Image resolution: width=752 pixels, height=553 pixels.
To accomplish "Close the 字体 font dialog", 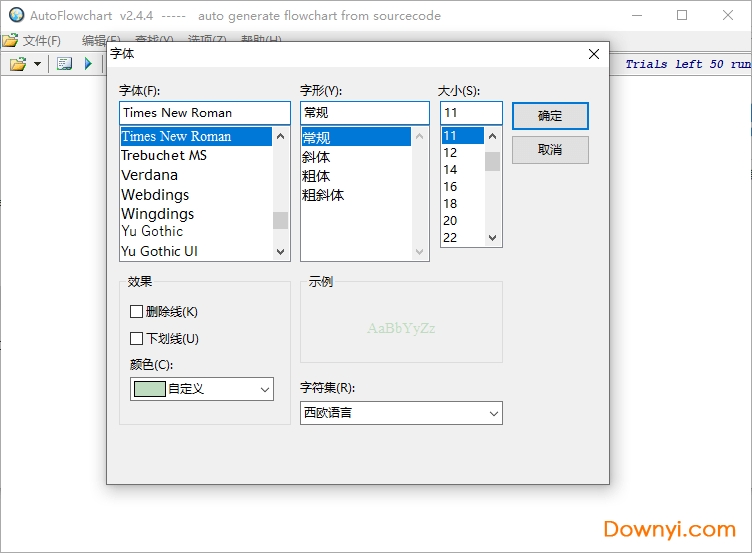I will [x=594, y=54].
